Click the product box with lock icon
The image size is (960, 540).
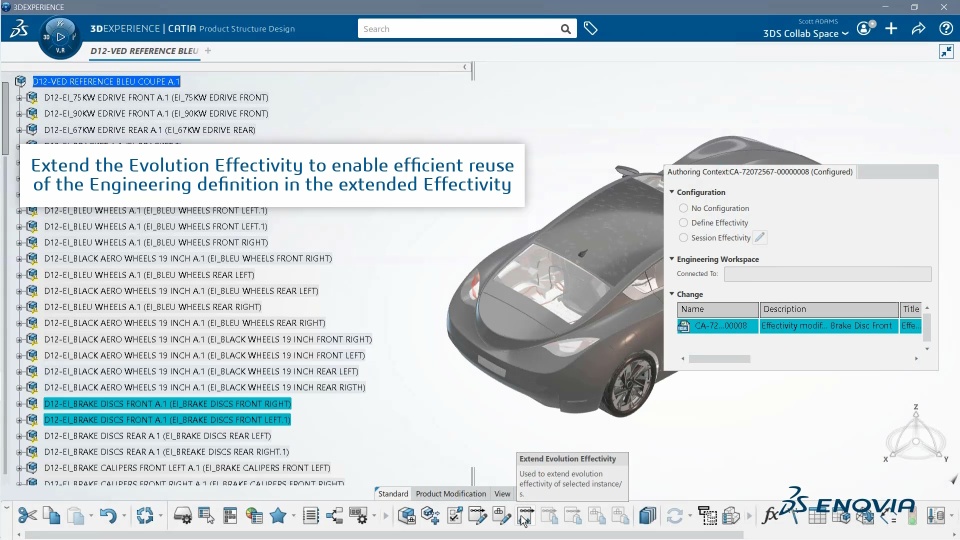(407, 516)
